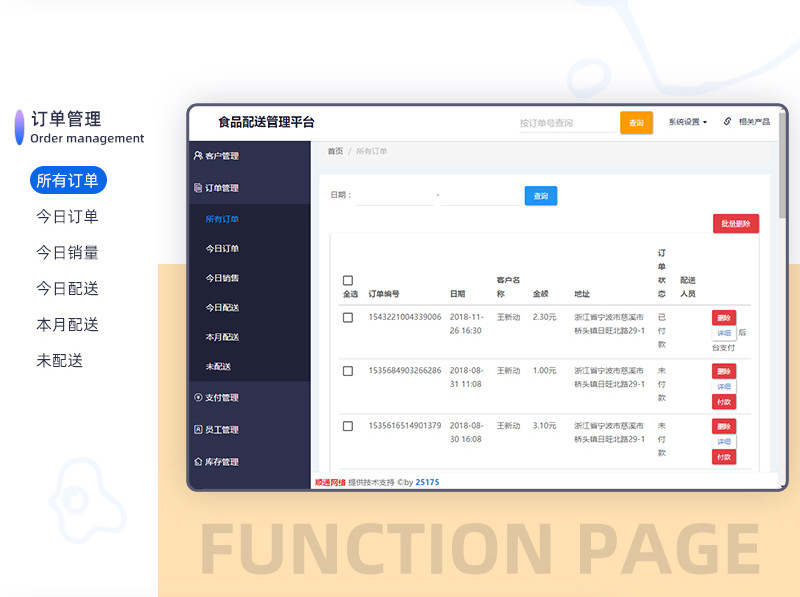Open 支付管理 via its sidebar icon

coord(198,398)
